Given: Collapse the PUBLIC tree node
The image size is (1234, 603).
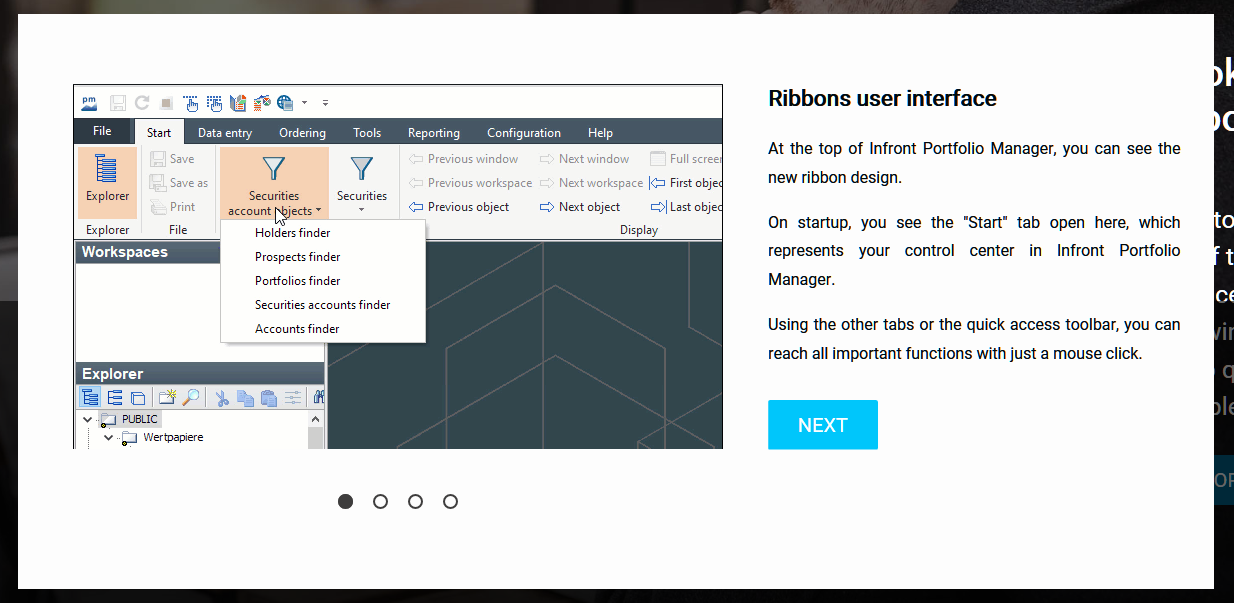Looking at the screenshot, I should [87, 420].
